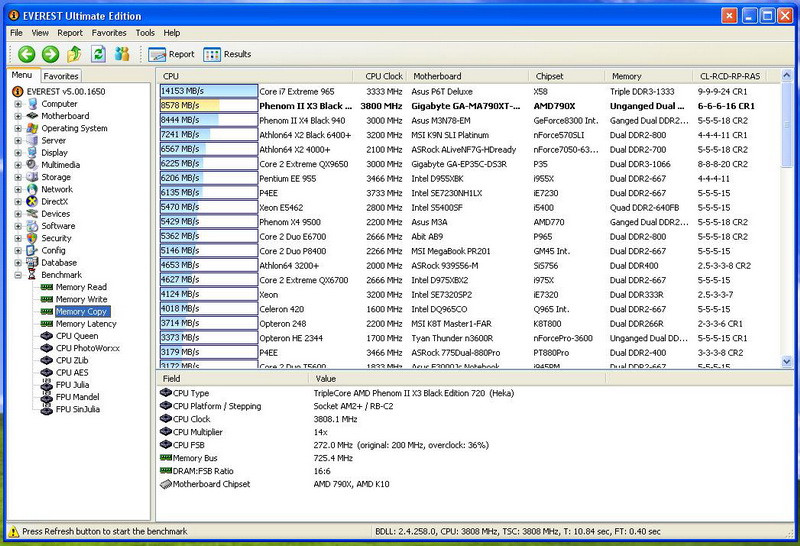Screen dimensions: 800x546
Task: Expand the Motherboard tree node
Action: [18, 116]
